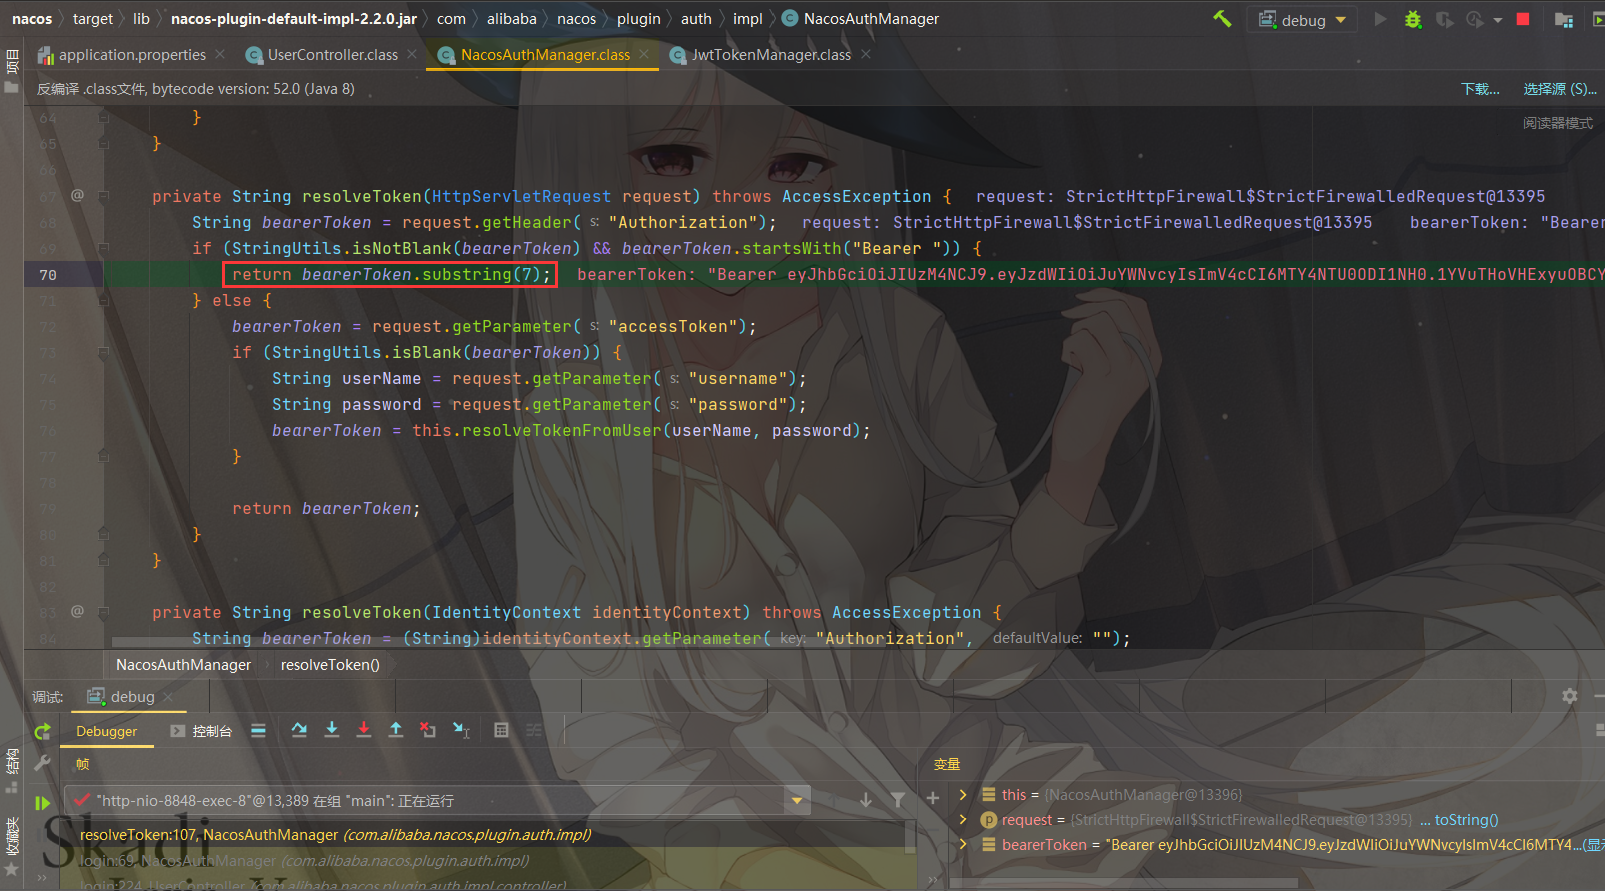1605x891 pixels.
Task: Click the override gutter icon at line 83
Action: 77,611
